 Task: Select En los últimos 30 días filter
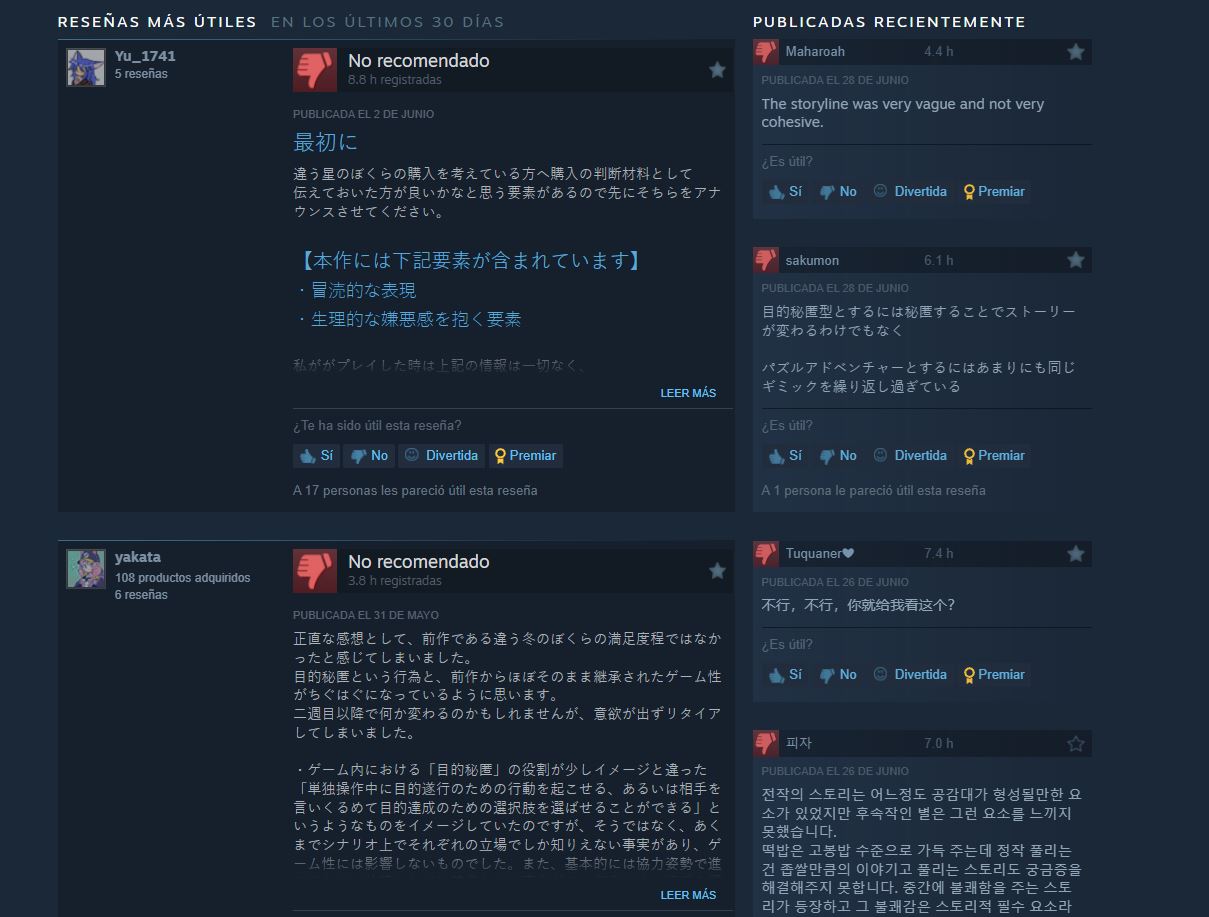pyautogui.click(x=387, y=22)
